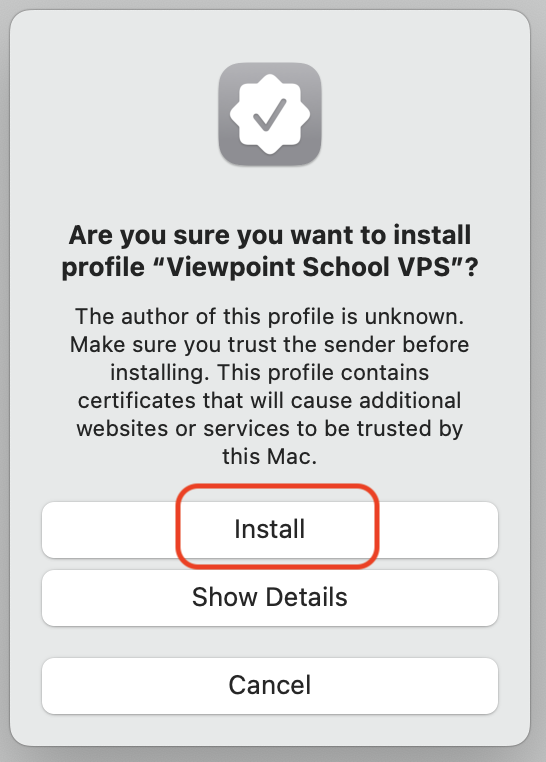View certificate details via Show Details
Image resolution: width=546 pixels, height=762 pixels.
pyautogui.click(x=270, y=597)
